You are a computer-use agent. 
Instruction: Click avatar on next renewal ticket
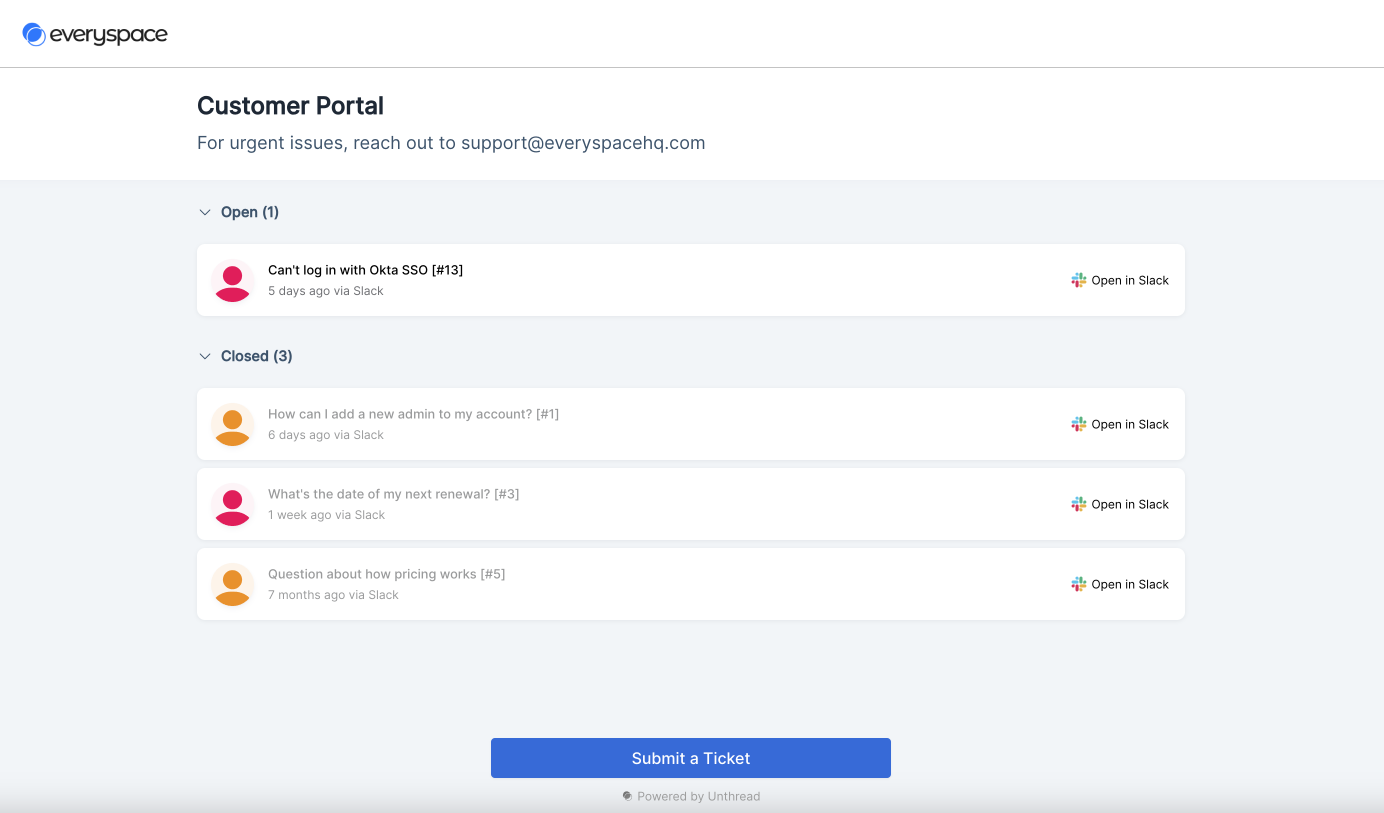[x=233, y=505]
